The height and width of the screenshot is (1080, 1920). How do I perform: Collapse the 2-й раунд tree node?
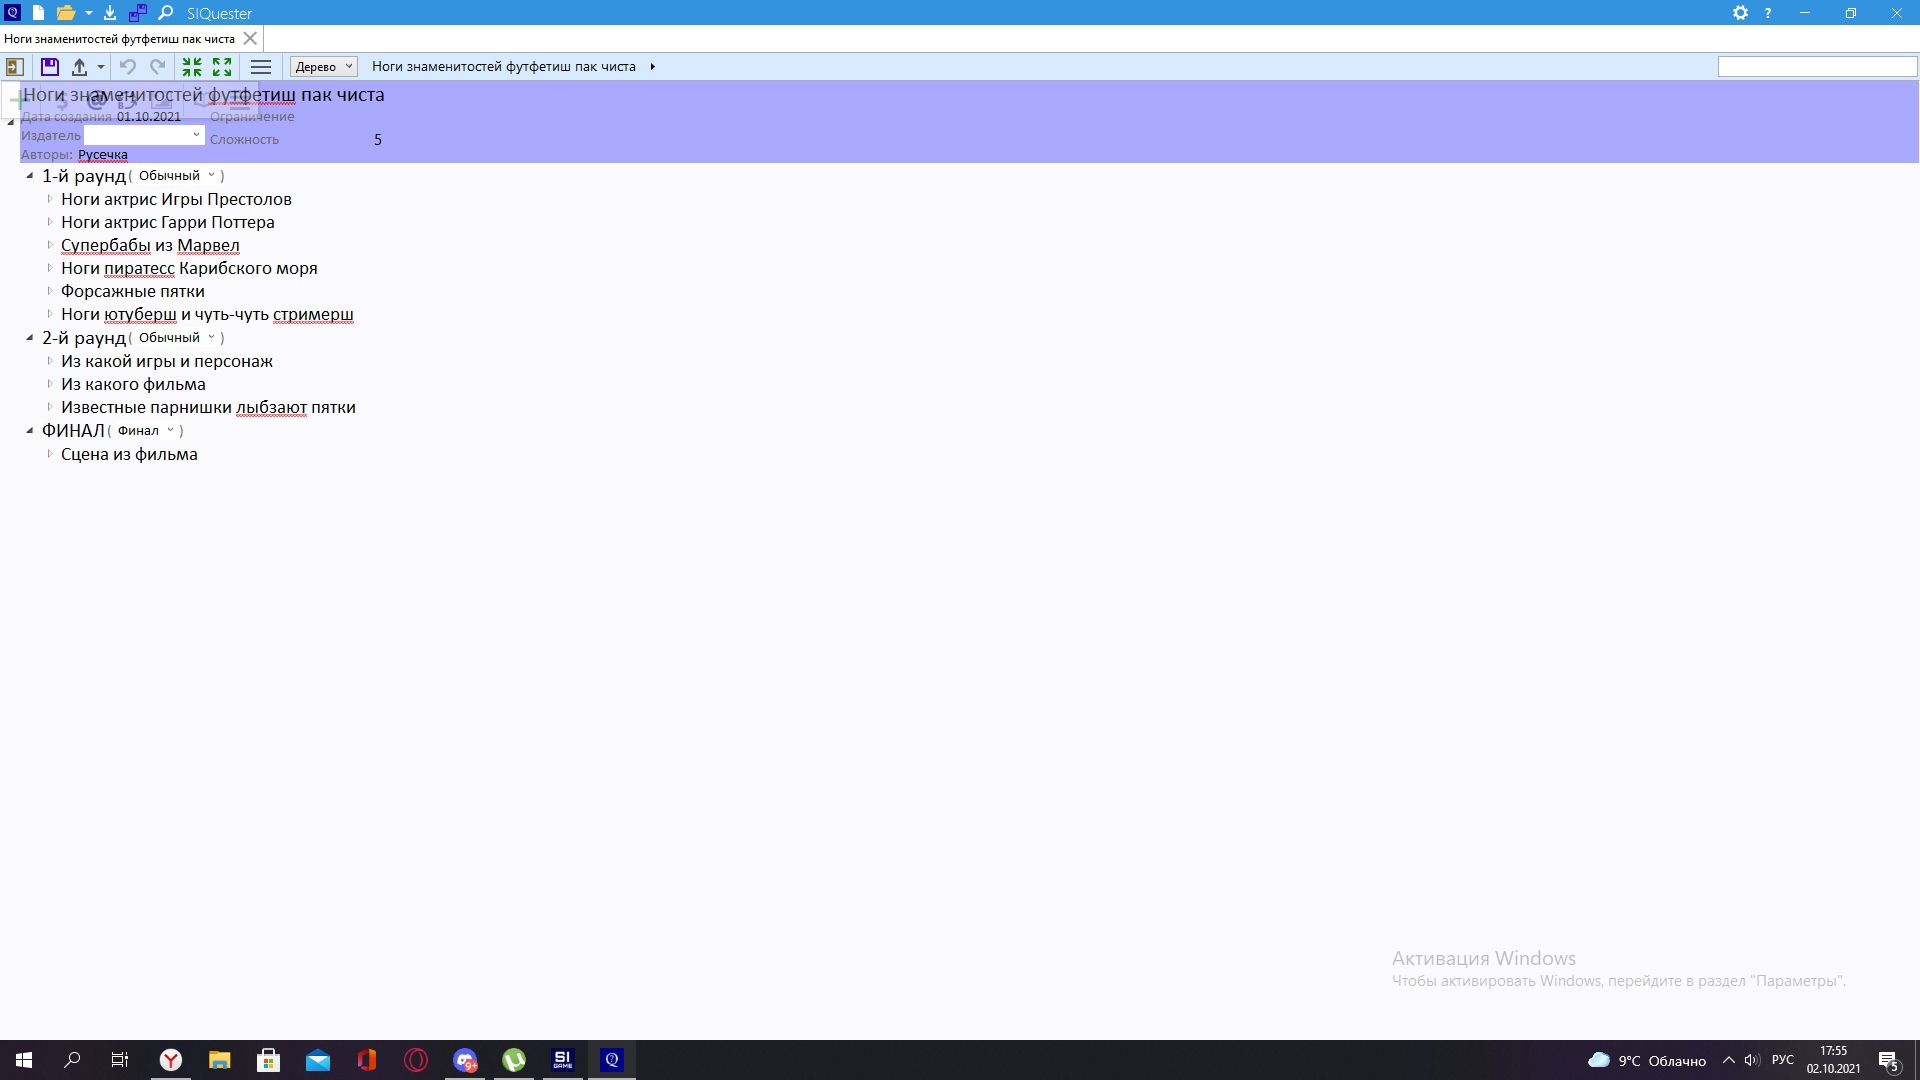click(30, 338)
